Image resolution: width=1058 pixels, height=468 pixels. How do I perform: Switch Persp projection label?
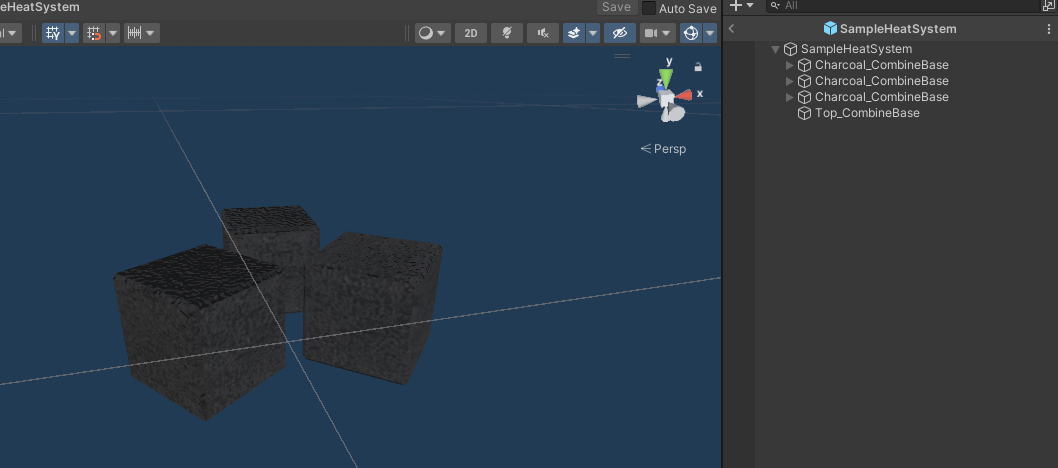663,149
